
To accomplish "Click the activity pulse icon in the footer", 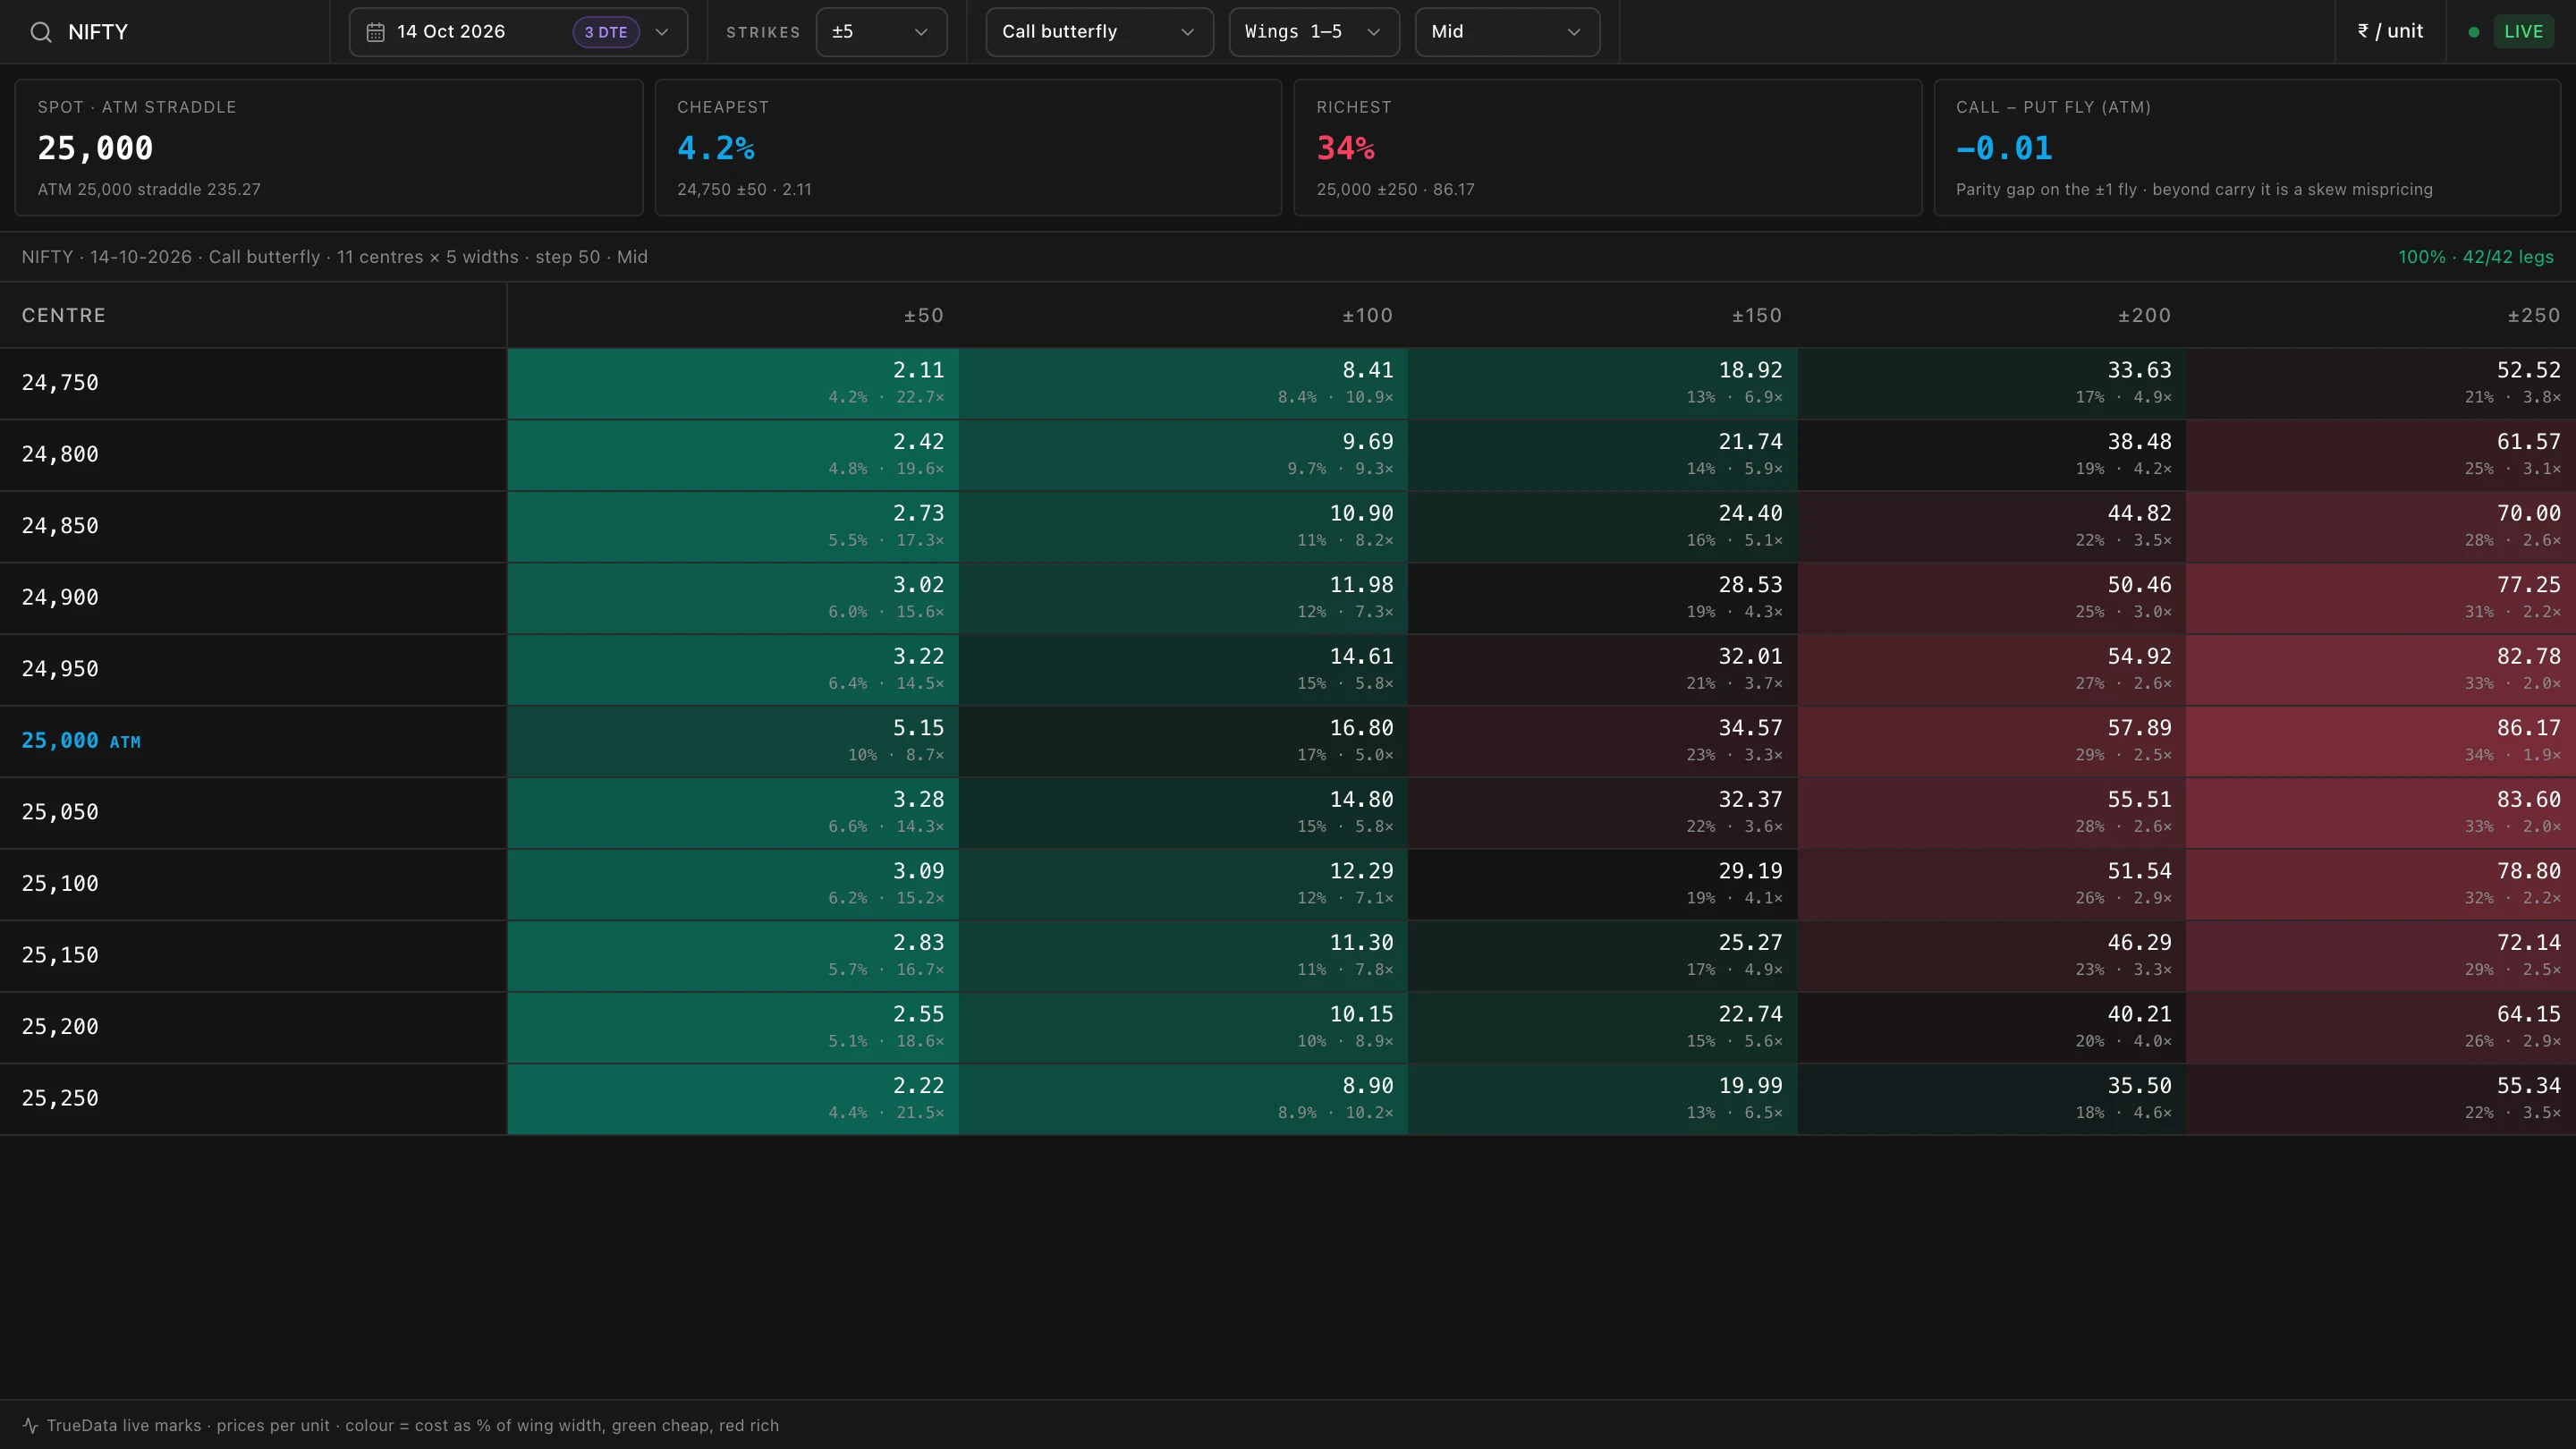I will coord(30,1425).
